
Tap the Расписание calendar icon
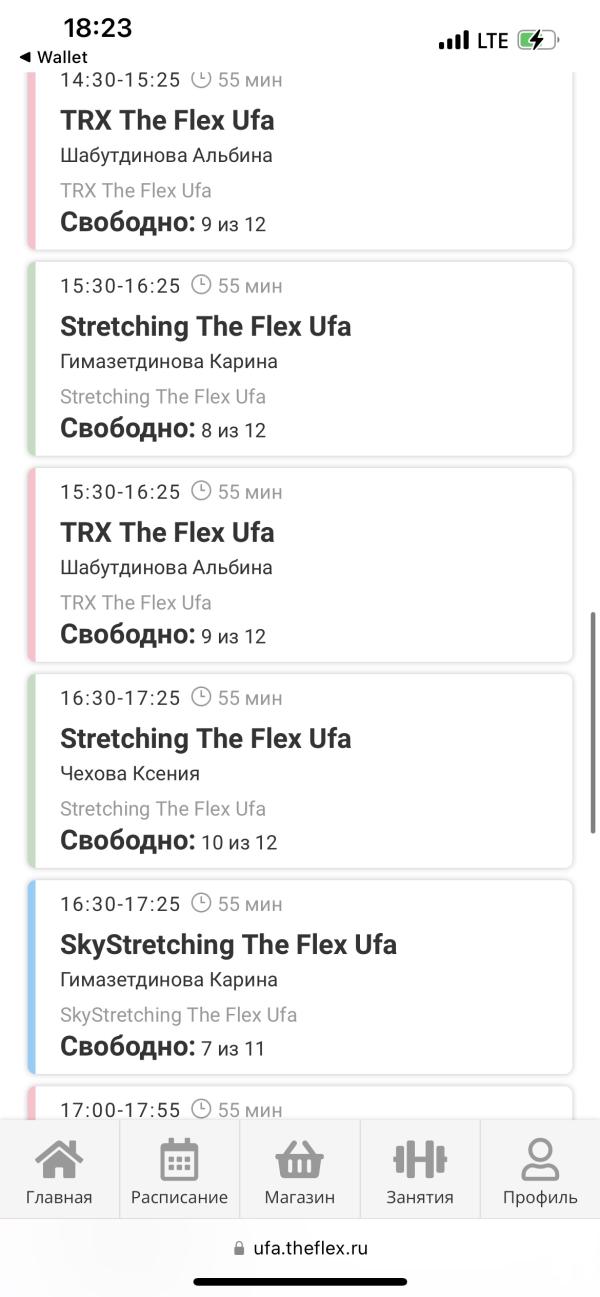pyautogui.click(x=179, y=1160)
